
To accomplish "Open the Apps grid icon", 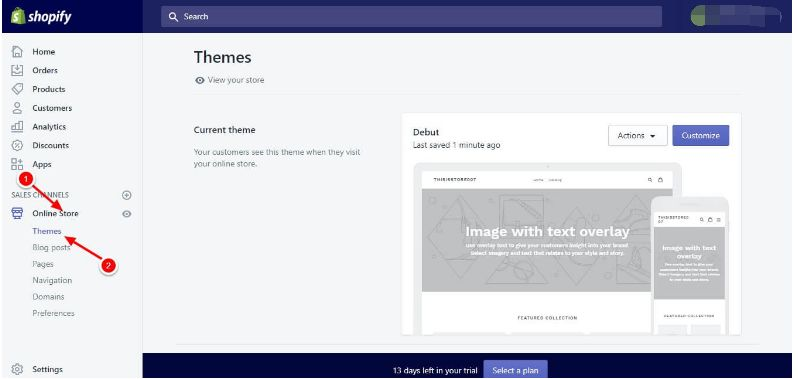I will (x=17, y=164).
